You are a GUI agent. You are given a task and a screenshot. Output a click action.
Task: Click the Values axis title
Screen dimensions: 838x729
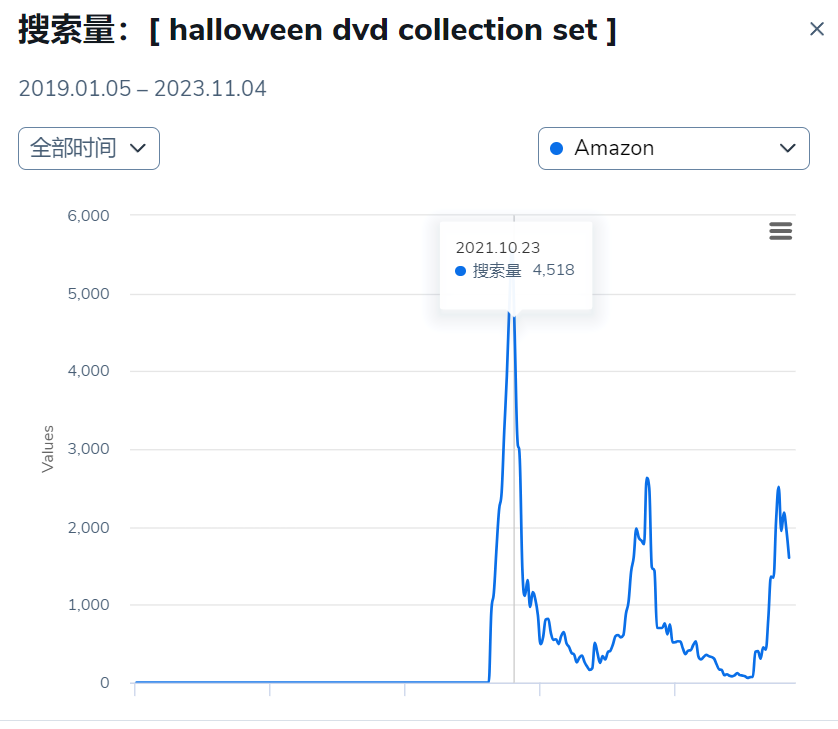pyautogui.click(x=48, y=449)
